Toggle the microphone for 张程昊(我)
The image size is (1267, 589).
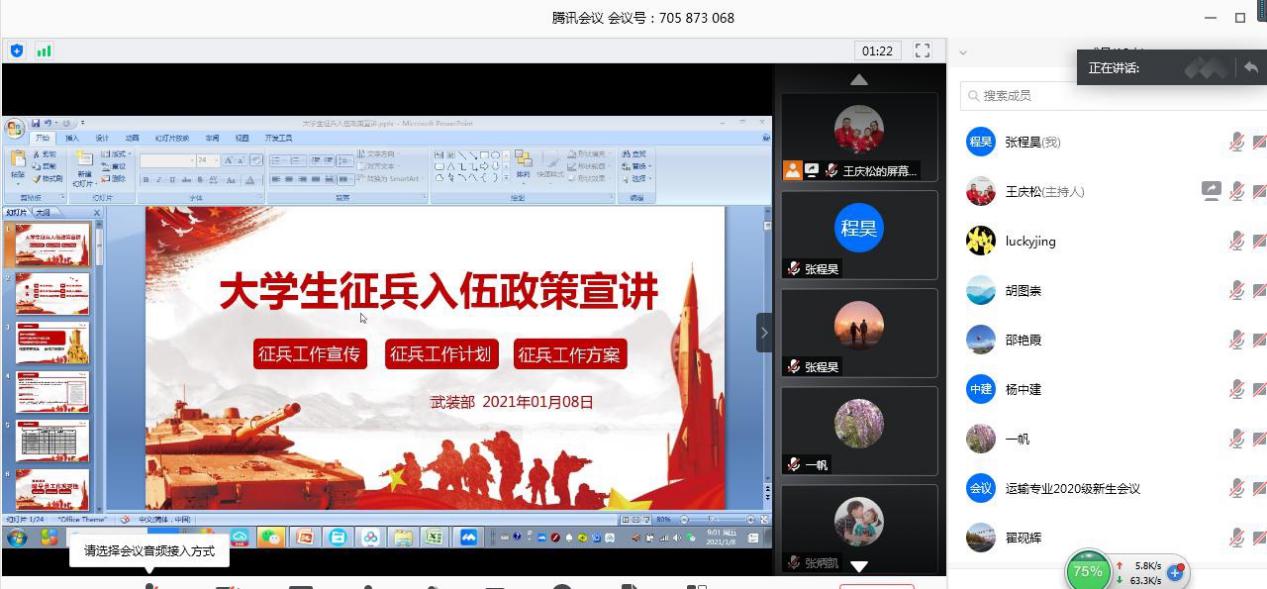tap(1237, 142)
